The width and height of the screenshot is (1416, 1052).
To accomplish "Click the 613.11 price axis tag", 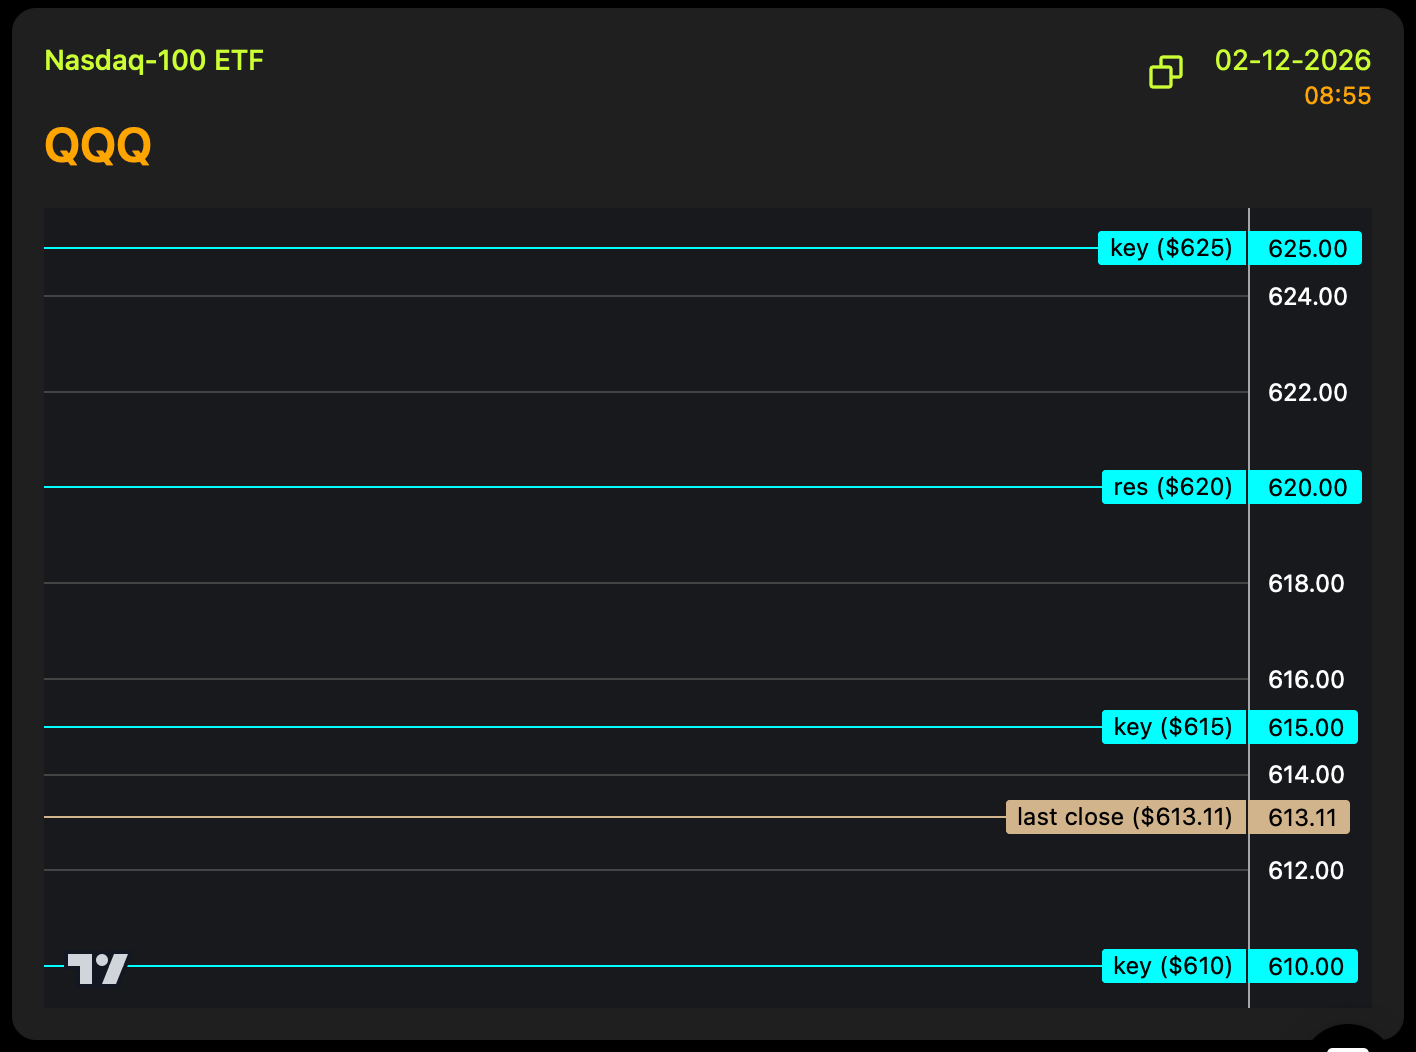I will tap(1300, 817).
